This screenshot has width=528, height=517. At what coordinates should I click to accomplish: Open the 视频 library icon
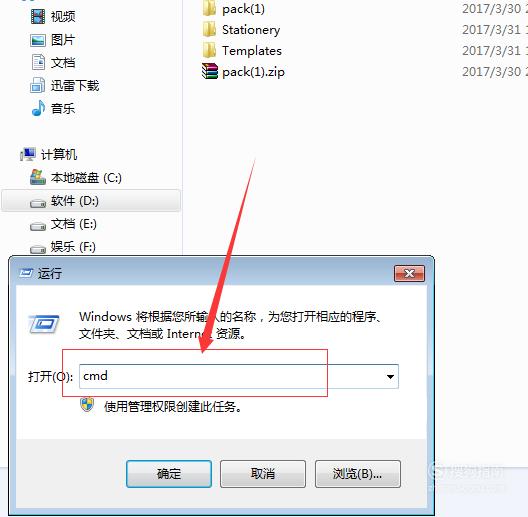coord(38,17)
